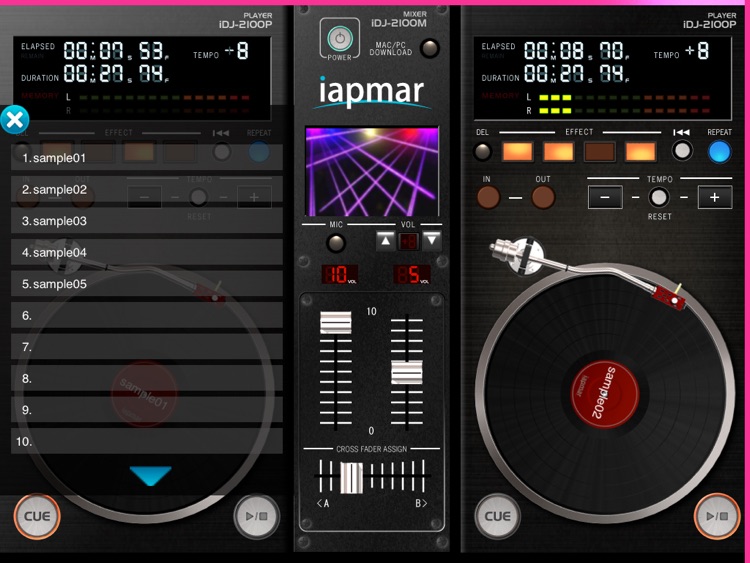Toggle play/pause on the right deck
Image resolution: width=750 pixels, height=563 pixels.
(x=717, y=517)
